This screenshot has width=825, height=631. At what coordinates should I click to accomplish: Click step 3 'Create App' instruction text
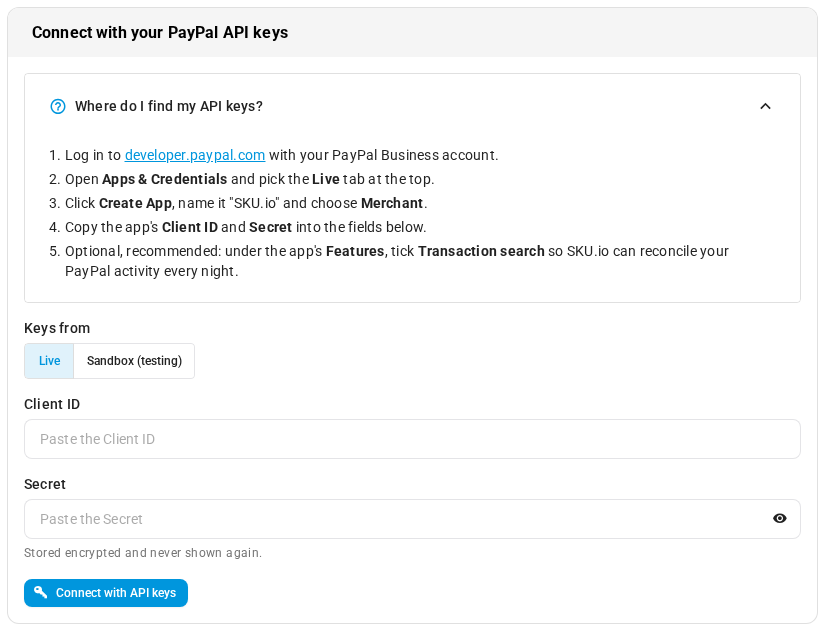135,204
